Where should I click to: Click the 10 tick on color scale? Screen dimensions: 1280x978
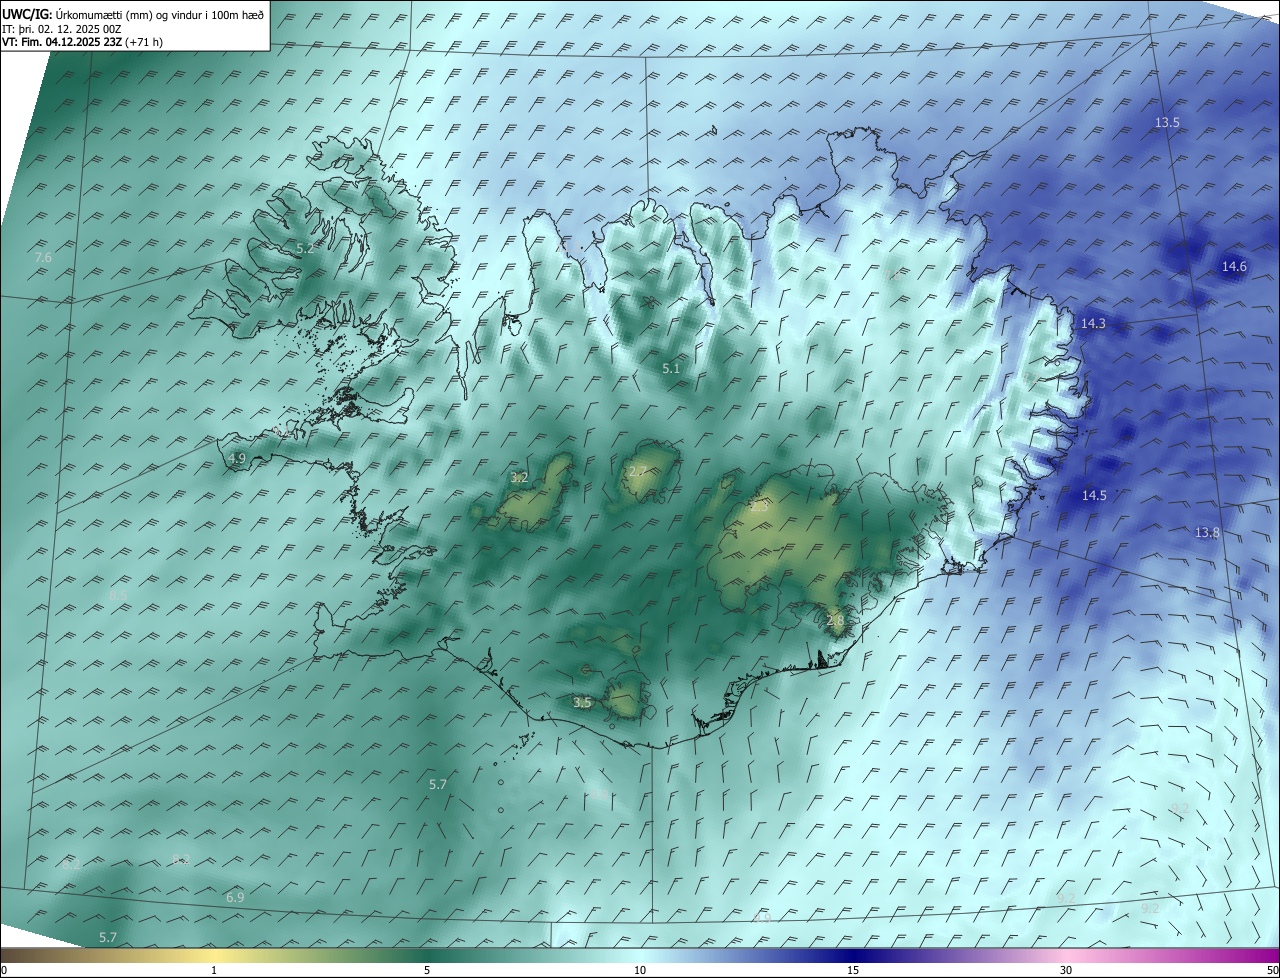(x=640, y=970)
